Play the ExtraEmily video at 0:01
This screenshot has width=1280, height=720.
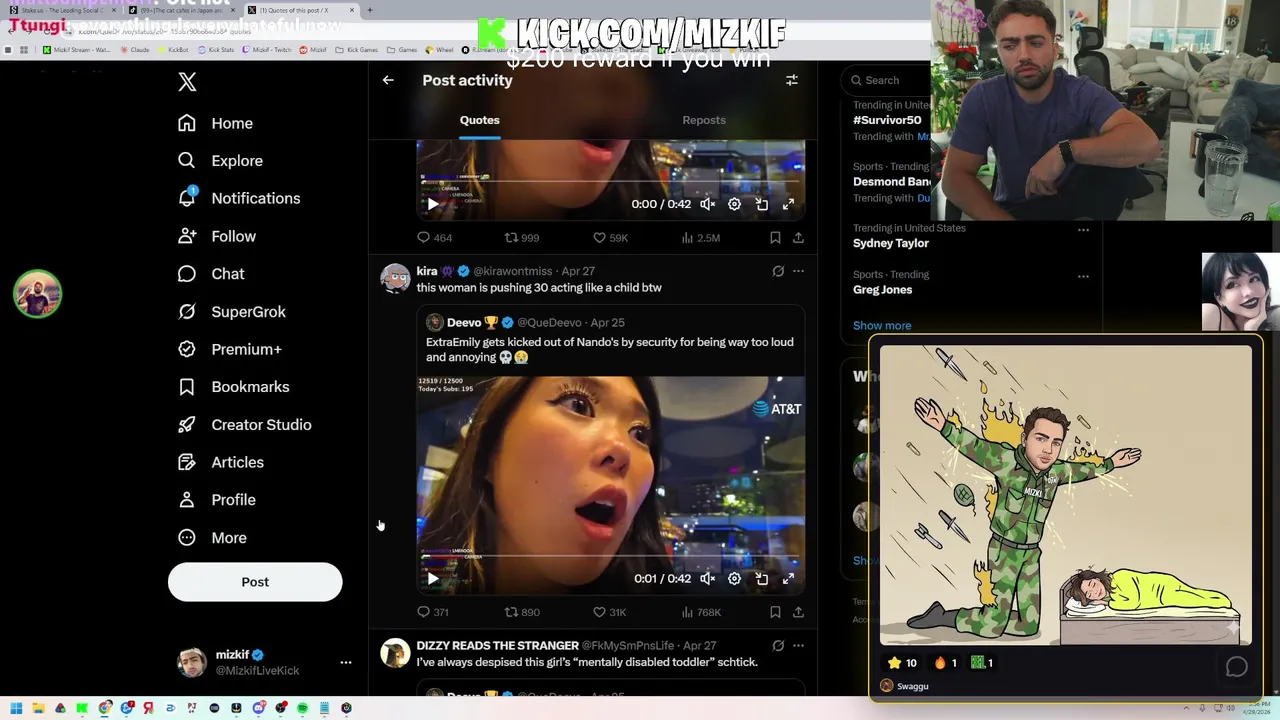(x=433, y=578)
